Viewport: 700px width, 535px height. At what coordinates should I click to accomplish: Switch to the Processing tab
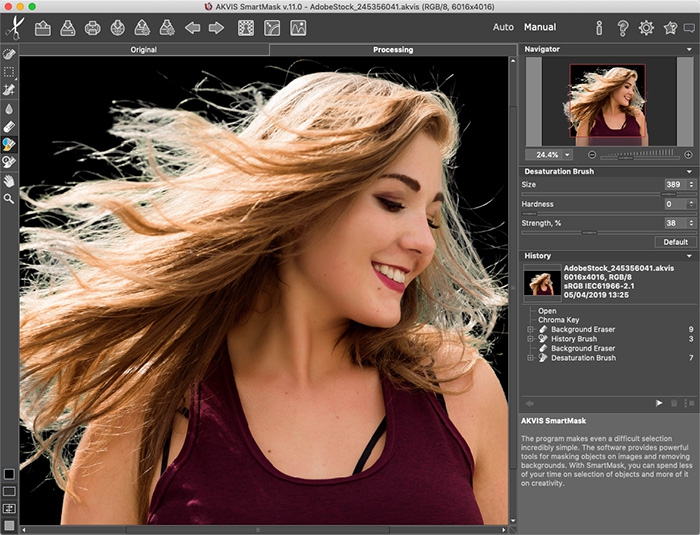tap(393, 50)
